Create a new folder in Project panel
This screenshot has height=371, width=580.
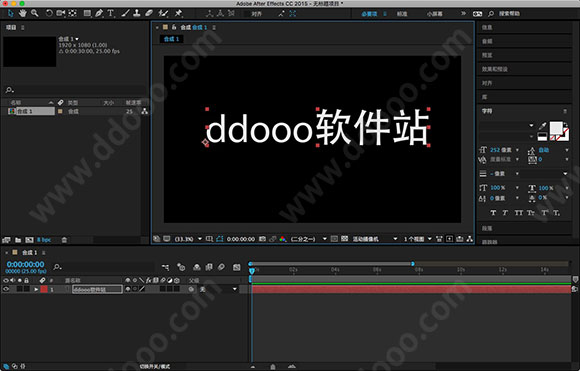(x=18, y=240)
